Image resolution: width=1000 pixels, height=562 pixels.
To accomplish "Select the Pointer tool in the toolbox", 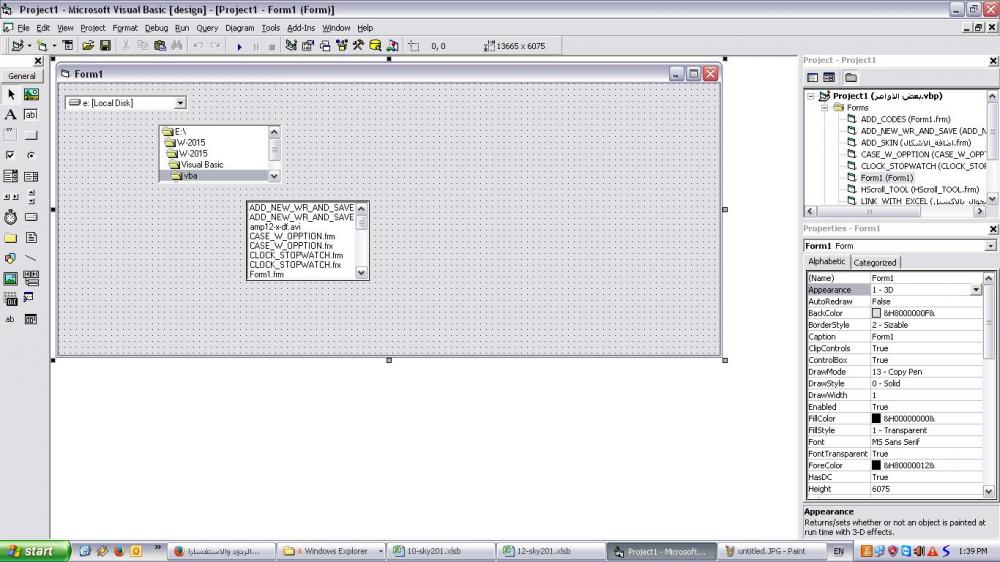I will 11,94.
